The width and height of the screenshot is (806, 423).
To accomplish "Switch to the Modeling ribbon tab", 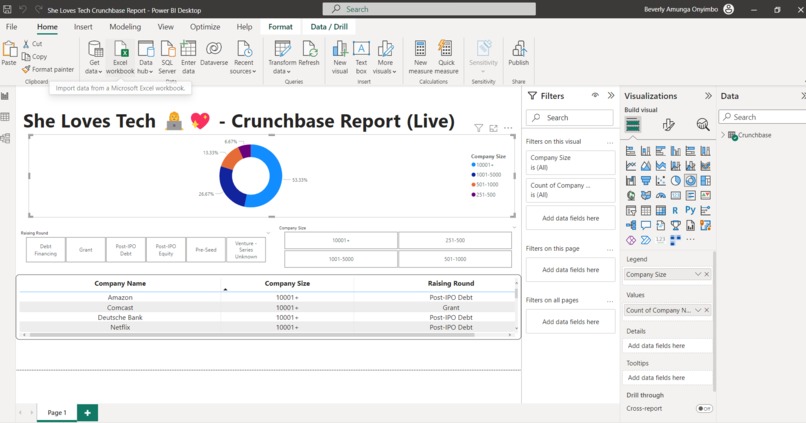I will point(125,27).
